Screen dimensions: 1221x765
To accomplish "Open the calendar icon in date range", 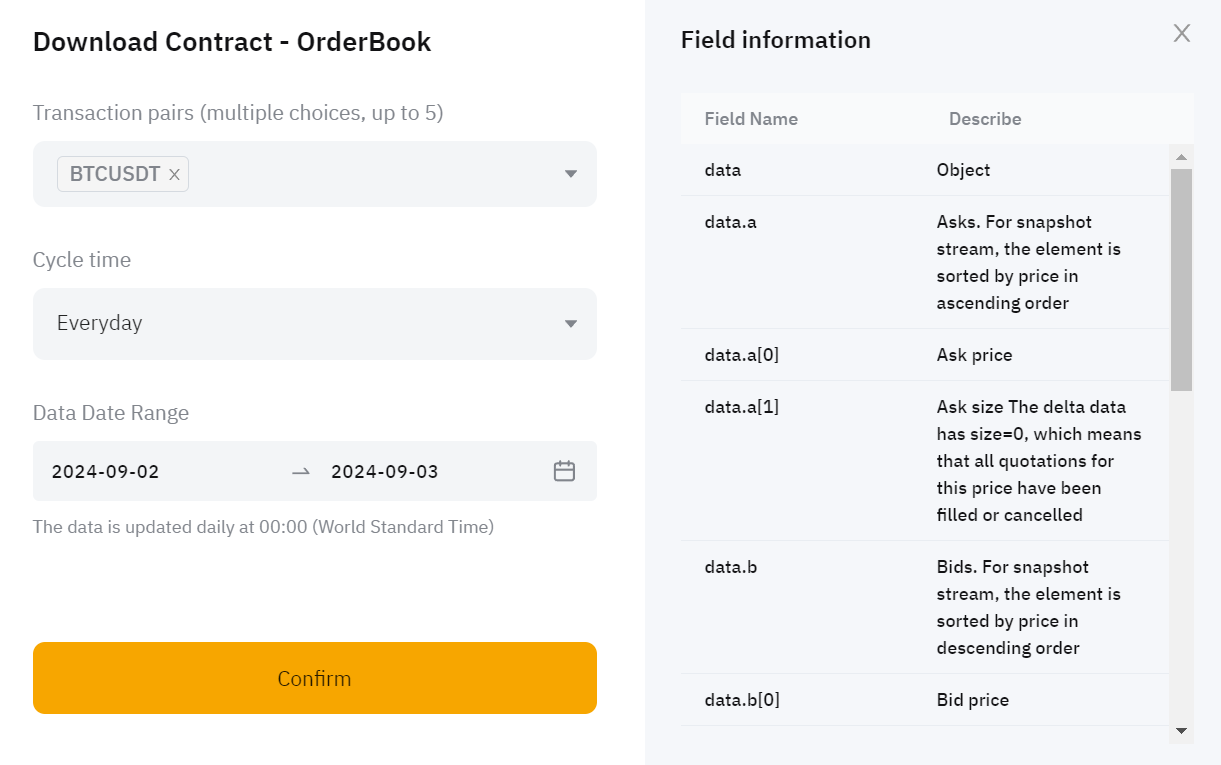I will coord(564,471).
